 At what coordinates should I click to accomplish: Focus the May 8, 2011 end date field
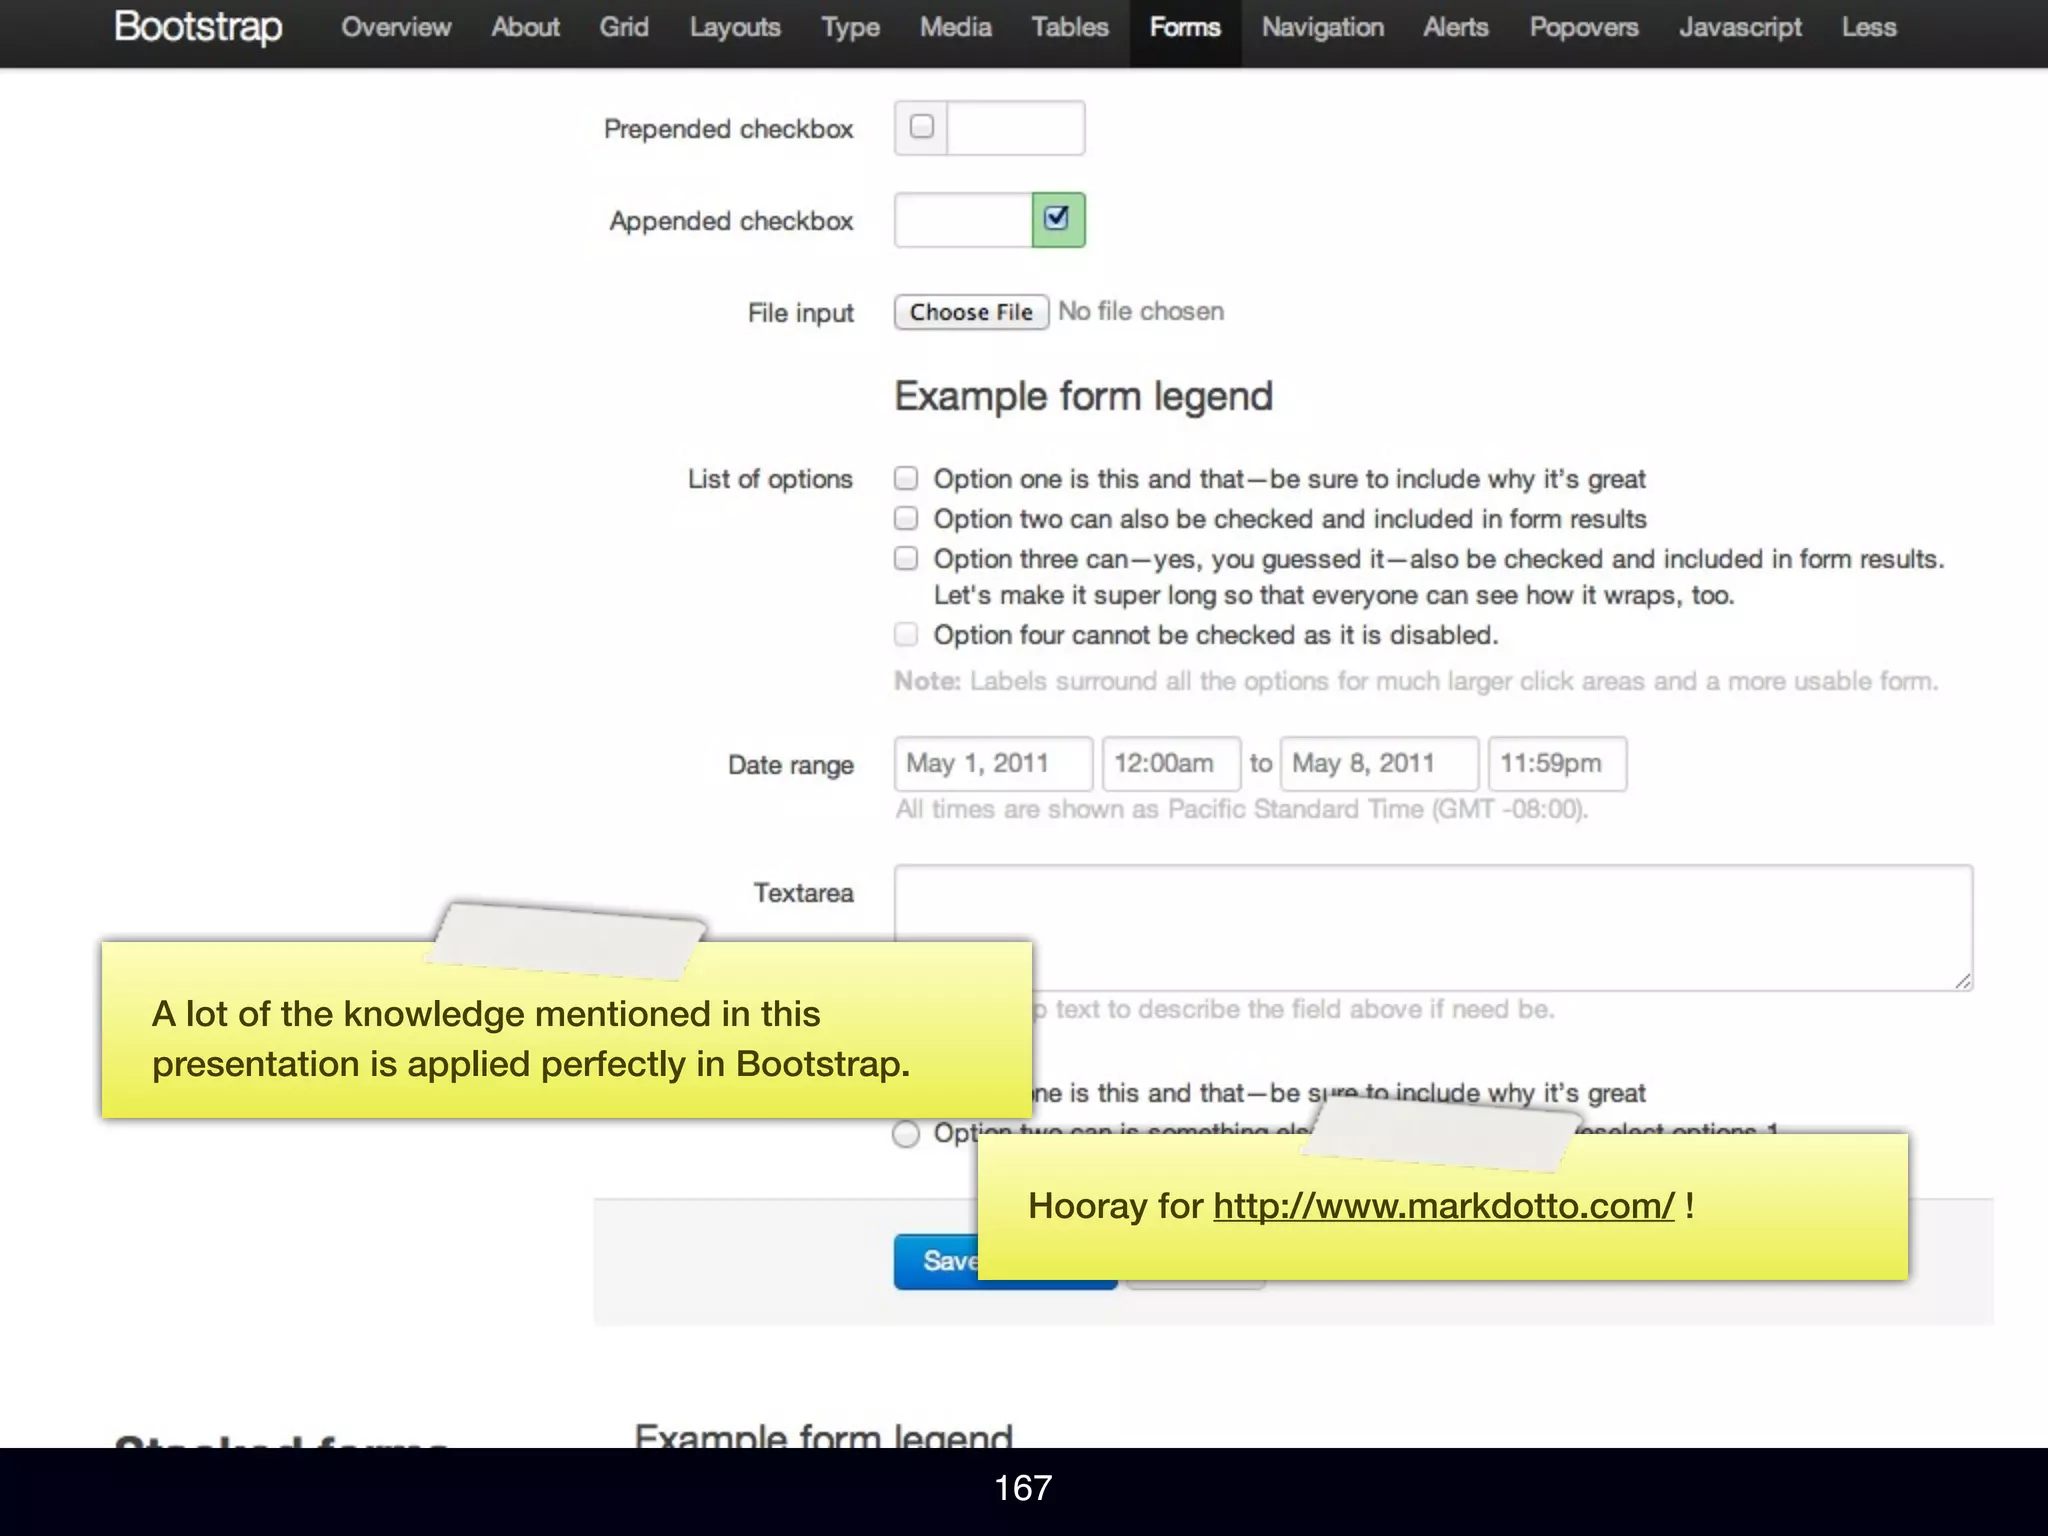(1378, 764)
